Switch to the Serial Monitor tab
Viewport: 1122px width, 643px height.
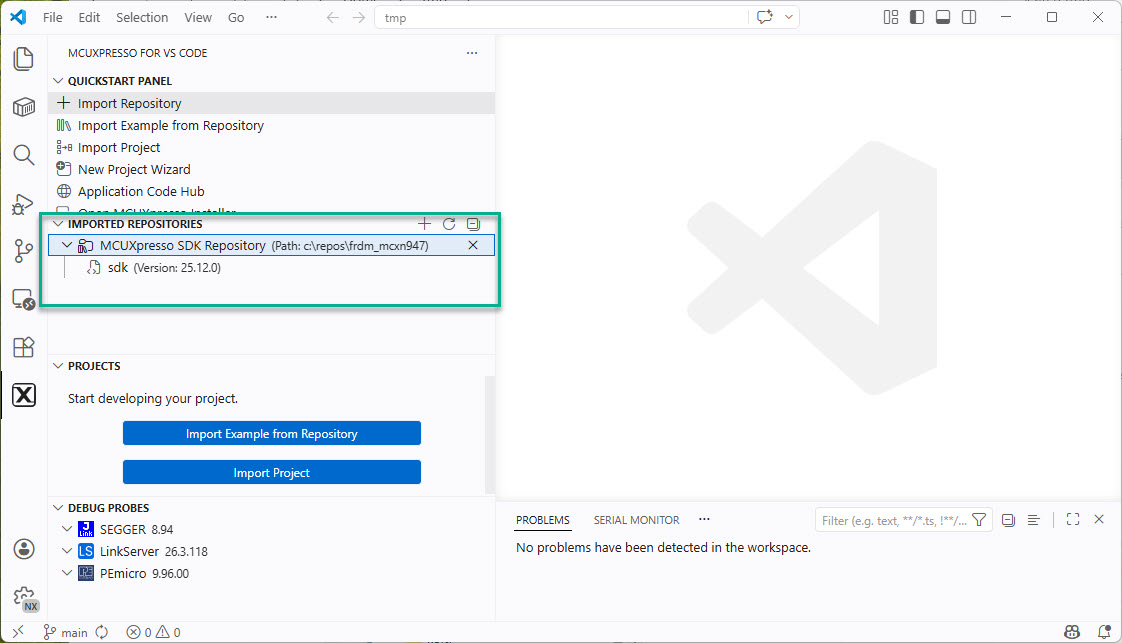636,520
